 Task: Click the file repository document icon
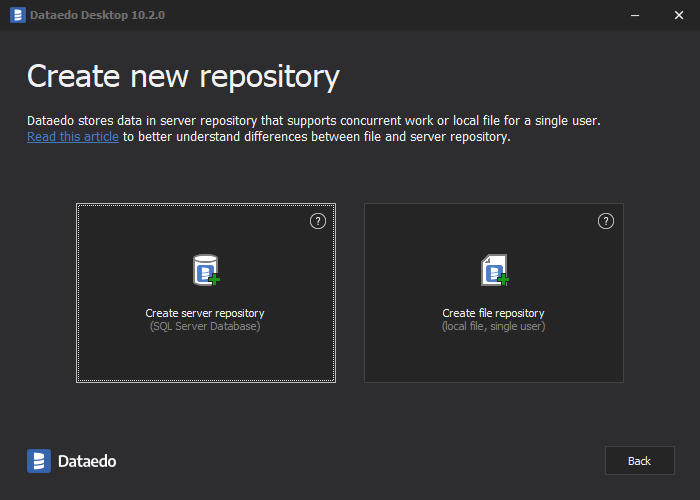coord(495,270)
